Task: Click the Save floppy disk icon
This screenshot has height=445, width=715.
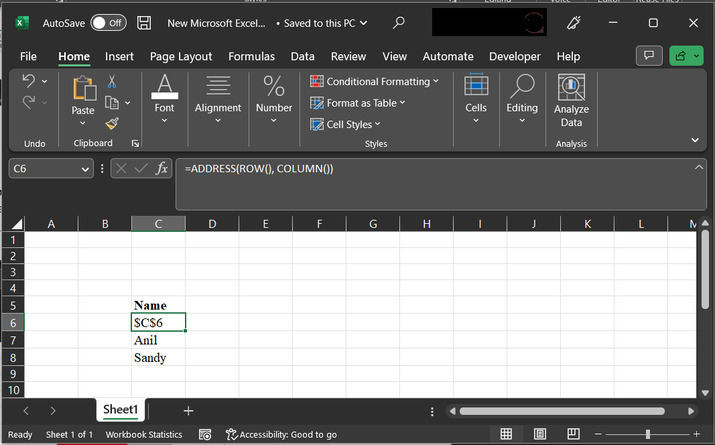Action: (144, 23)
